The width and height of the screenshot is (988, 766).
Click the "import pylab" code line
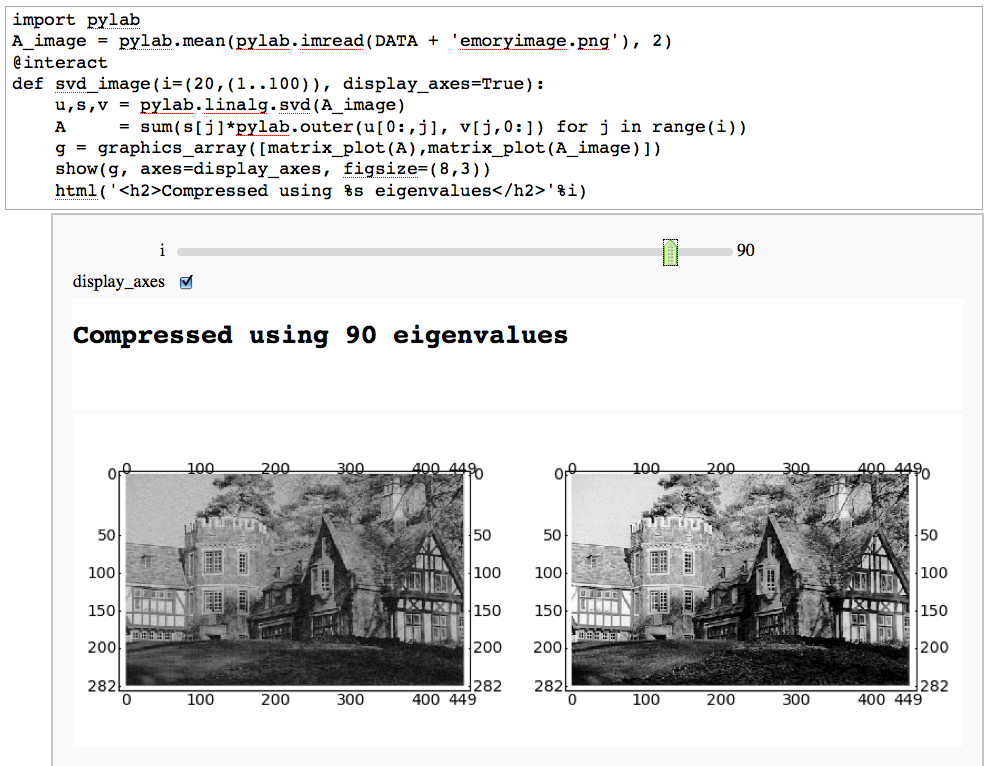pyautogui.click(x=76, y=20)
